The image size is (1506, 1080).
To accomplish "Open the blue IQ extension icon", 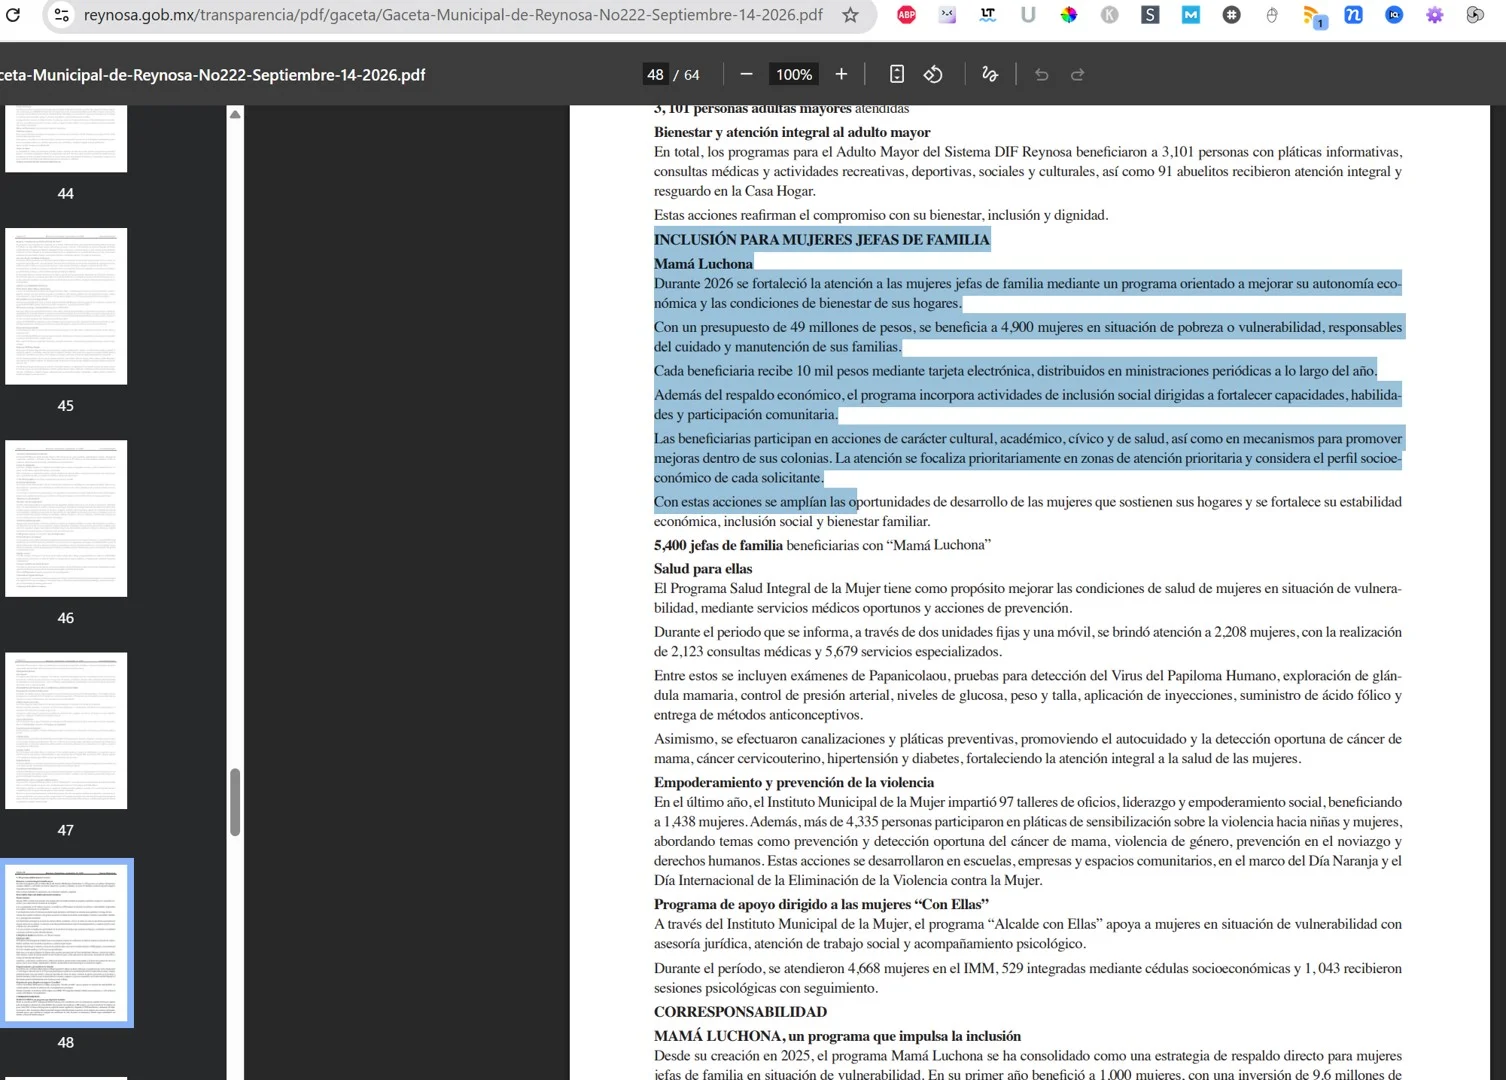I will click(1394, 15).
